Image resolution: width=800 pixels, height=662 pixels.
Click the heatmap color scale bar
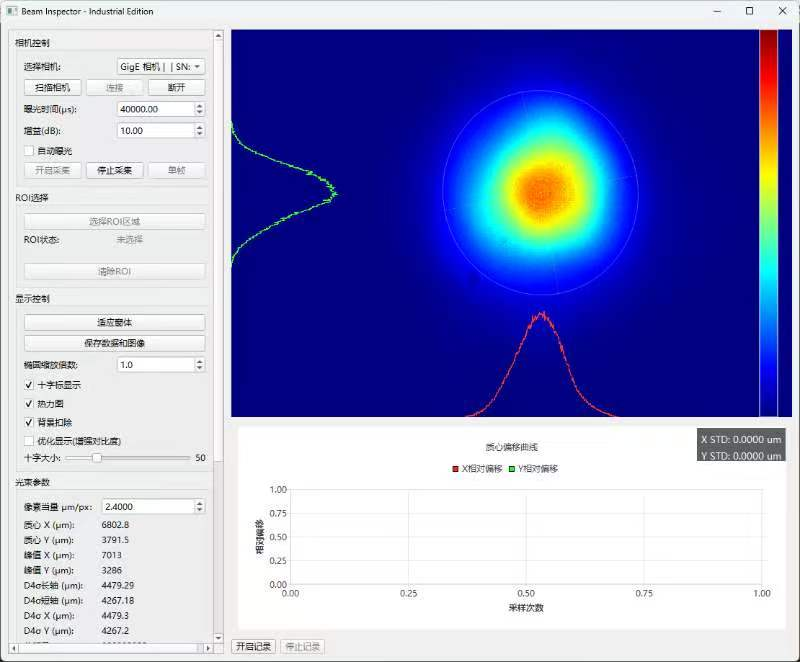click(768, 223)
